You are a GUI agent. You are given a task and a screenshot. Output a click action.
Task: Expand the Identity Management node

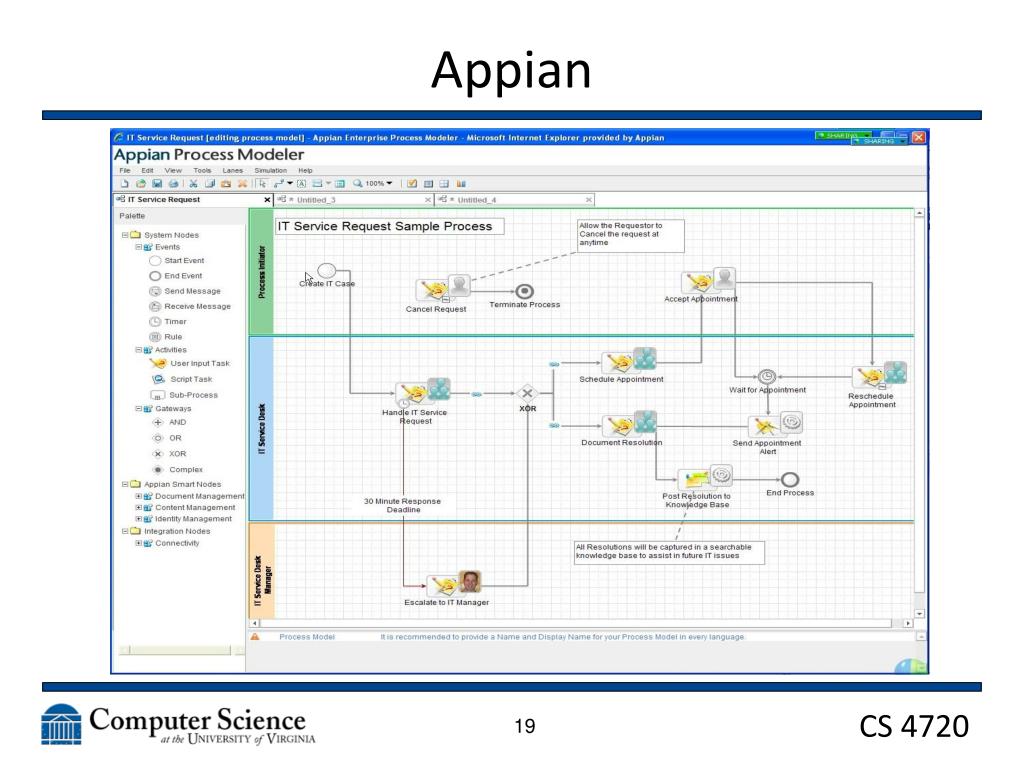coord(138,519)
